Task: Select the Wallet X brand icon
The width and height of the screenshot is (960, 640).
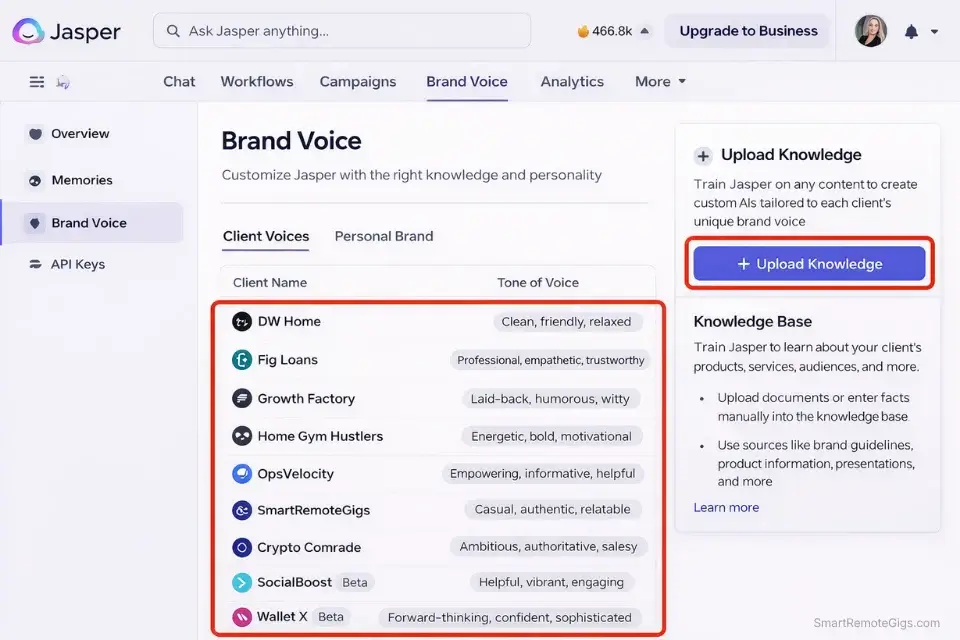Action: pyautogui.click(x=241, y=617)
